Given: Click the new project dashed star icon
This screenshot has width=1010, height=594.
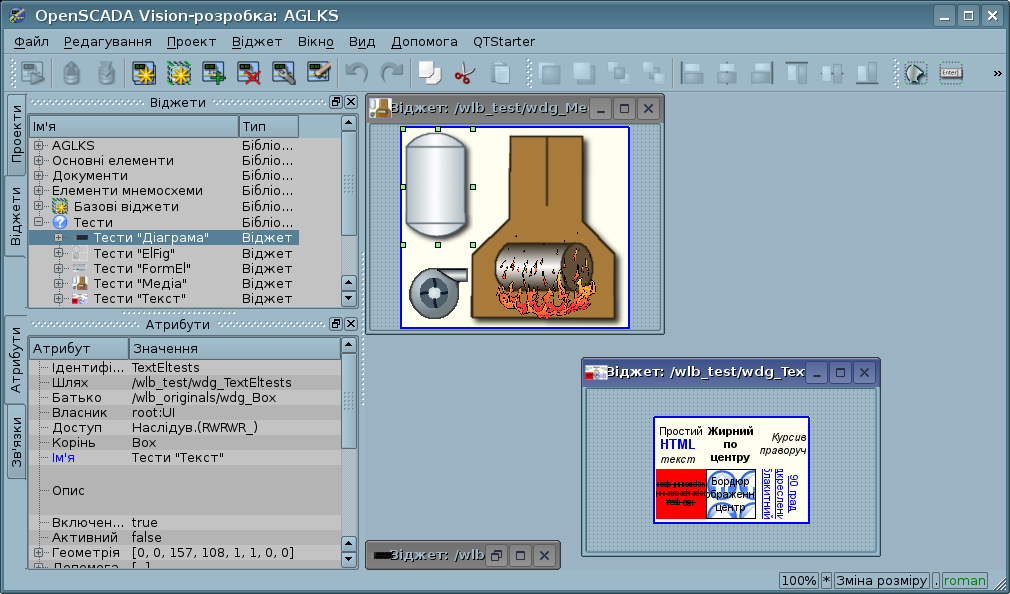Looking at the screenshot, I should coord(180,73).
